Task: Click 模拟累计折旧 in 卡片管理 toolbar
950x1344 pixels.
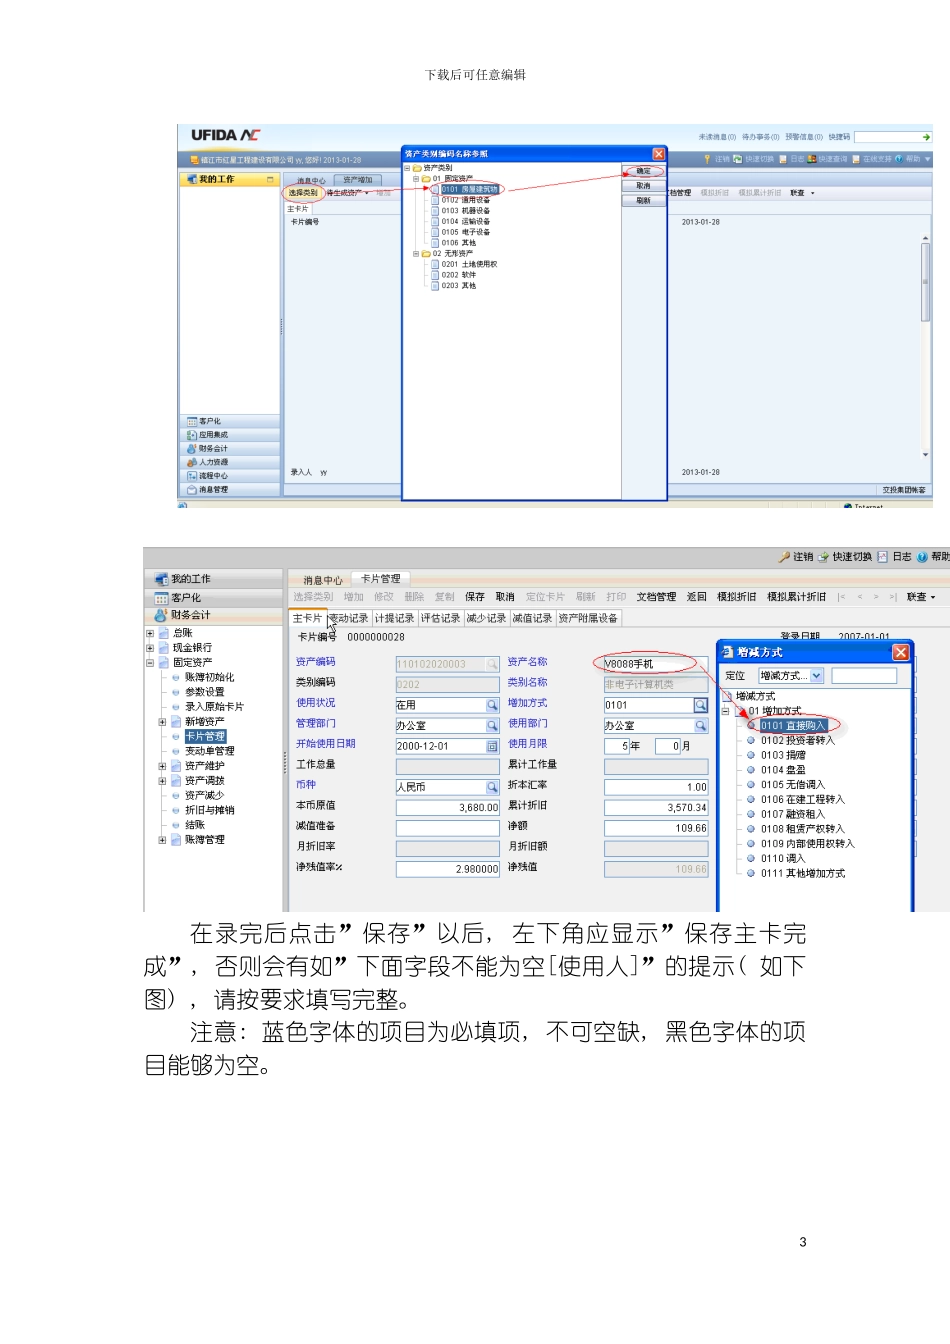Action: click(796, 597)
